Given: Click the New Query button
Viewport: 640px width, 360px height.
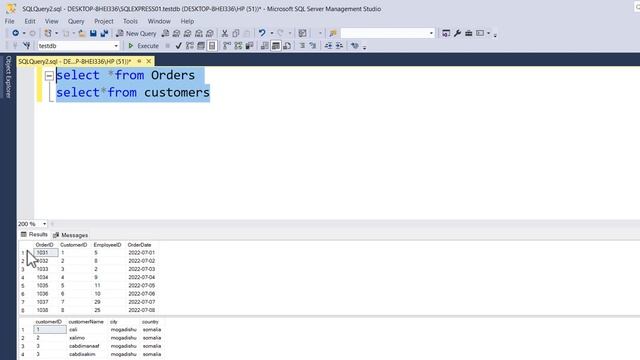Looking at the screenshot, I should 136,33.
